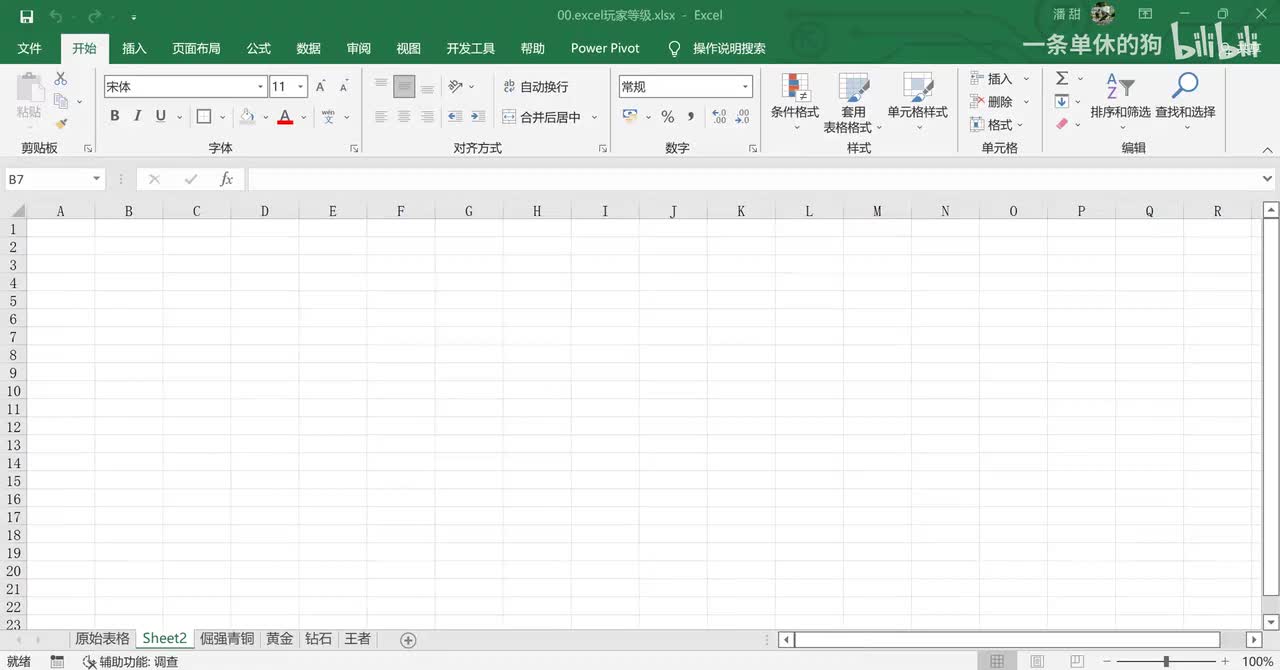The height and width of the screenshot is (670, 1280).
Task: Toggle Underline formatting
Action: 161,116
